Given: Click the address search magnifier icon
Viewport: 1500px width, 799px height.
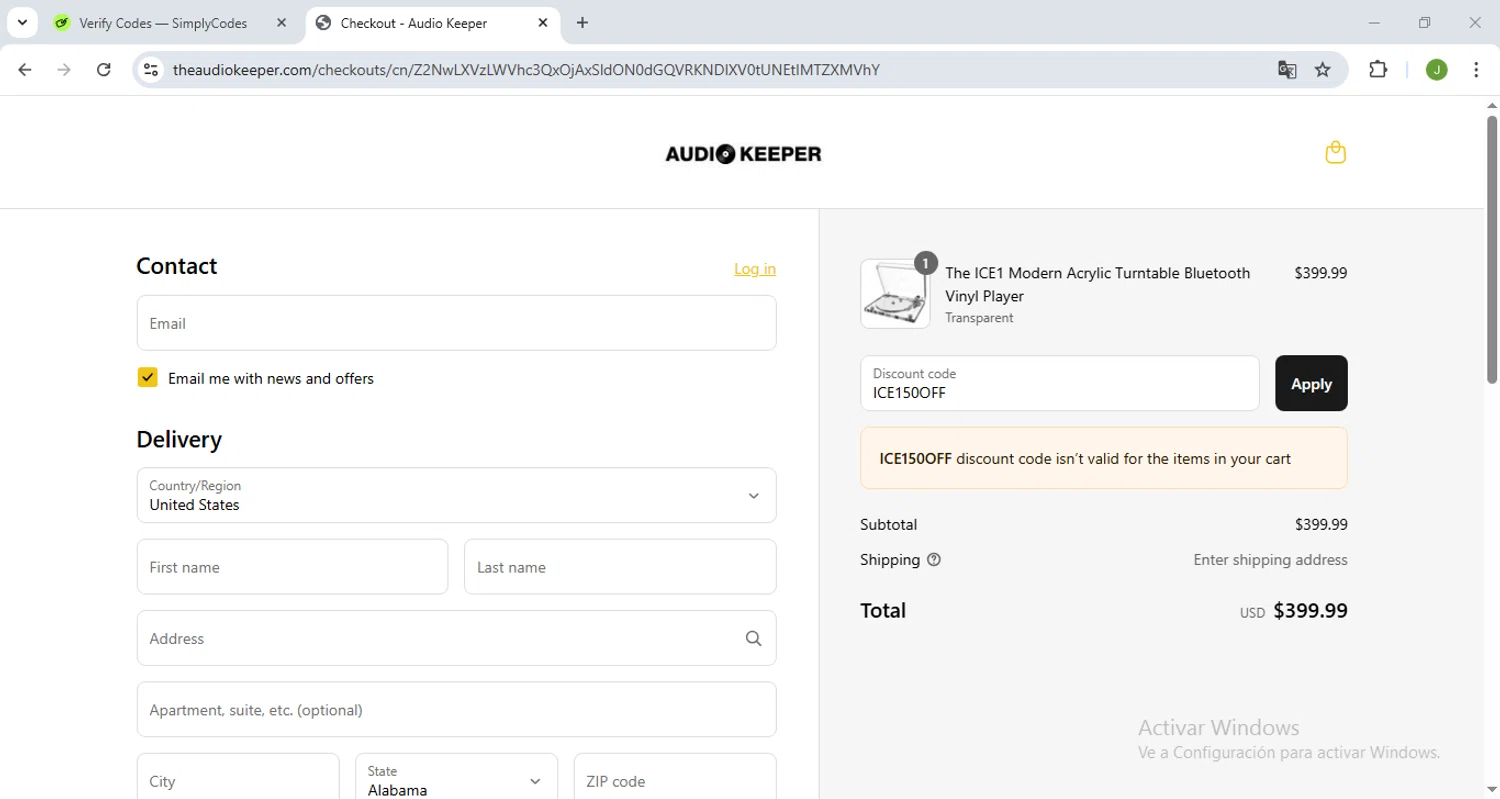Looking at the screenshot, I should 753,638.
